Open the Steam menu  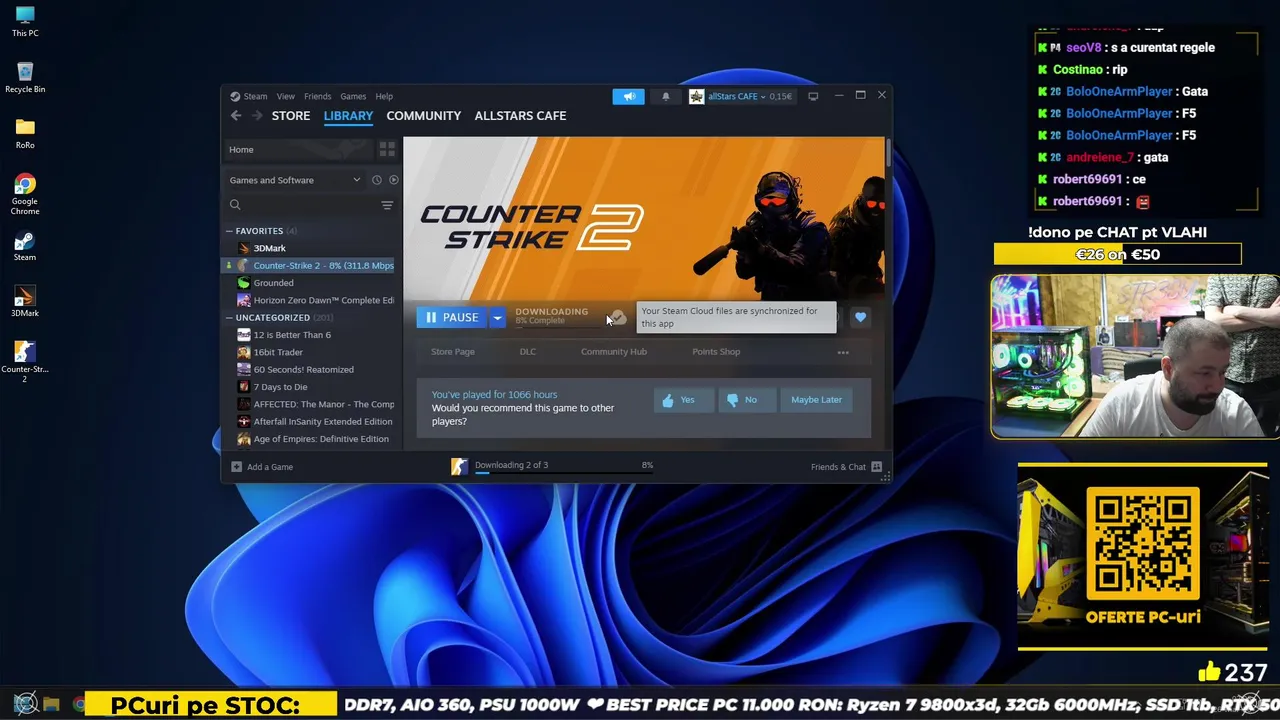(x=255, y=96)
